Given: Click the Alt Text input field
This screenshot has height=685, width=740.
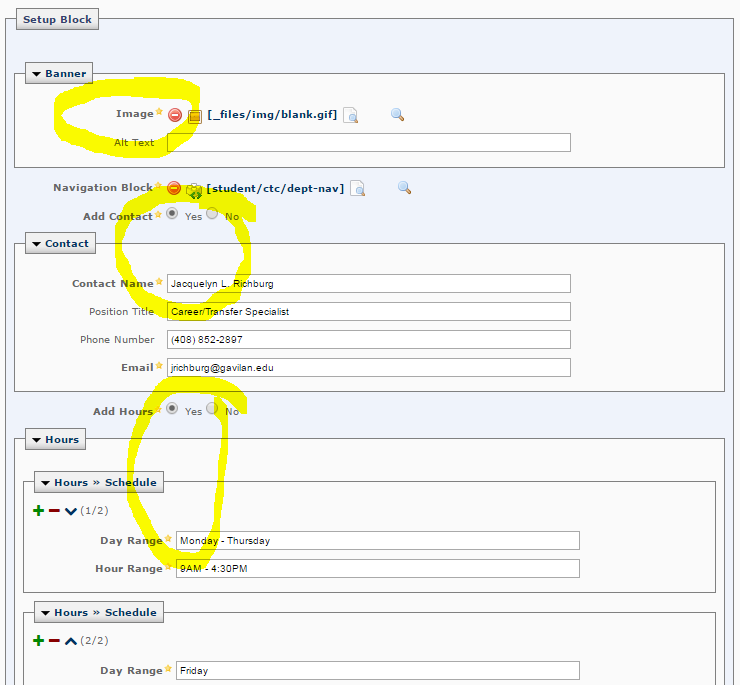Looking at the screenshot, I should (x=368, y=143).
